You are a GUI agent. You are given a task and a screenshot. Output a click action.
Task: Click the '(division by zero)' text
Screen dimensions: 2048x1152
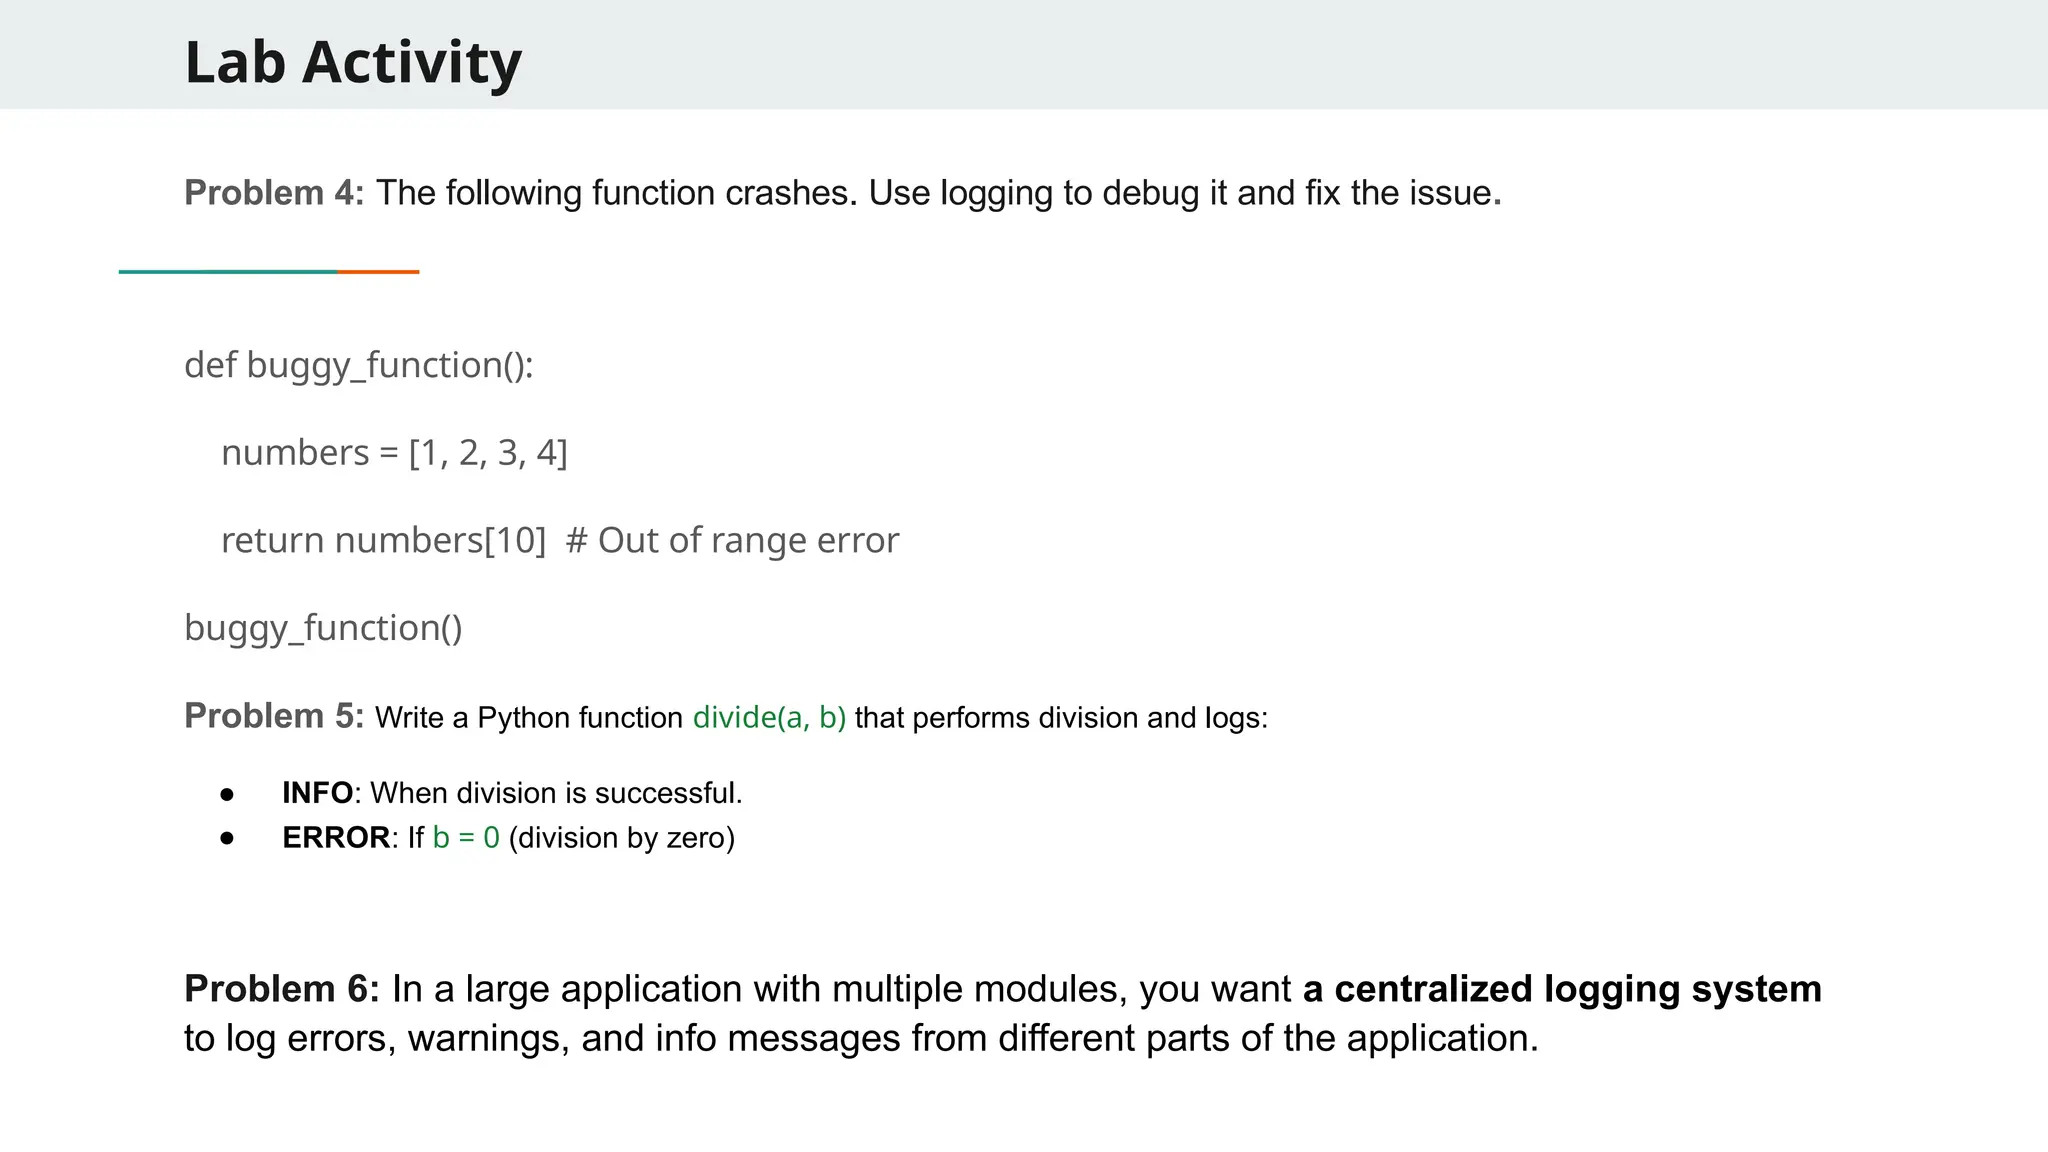pos(622,838)
